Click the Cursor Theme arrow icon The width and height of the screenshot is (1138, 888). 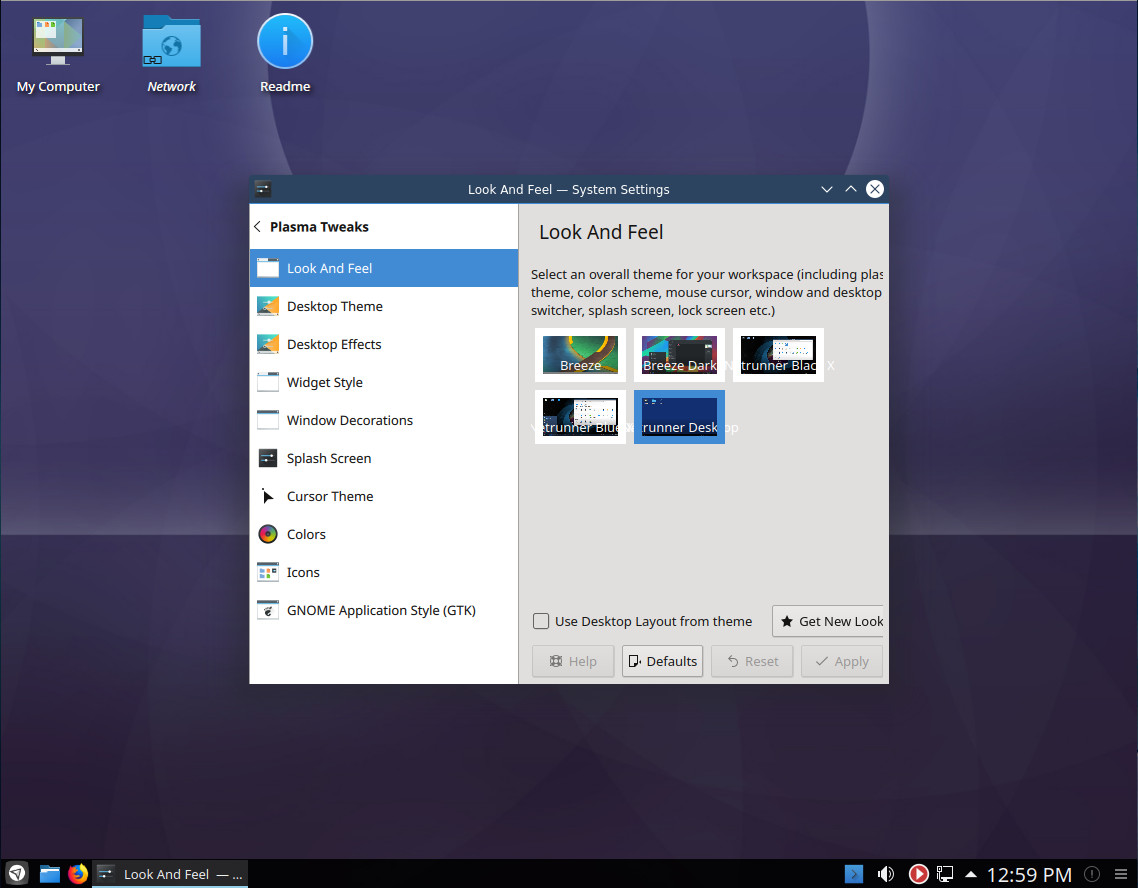(268, 496)
